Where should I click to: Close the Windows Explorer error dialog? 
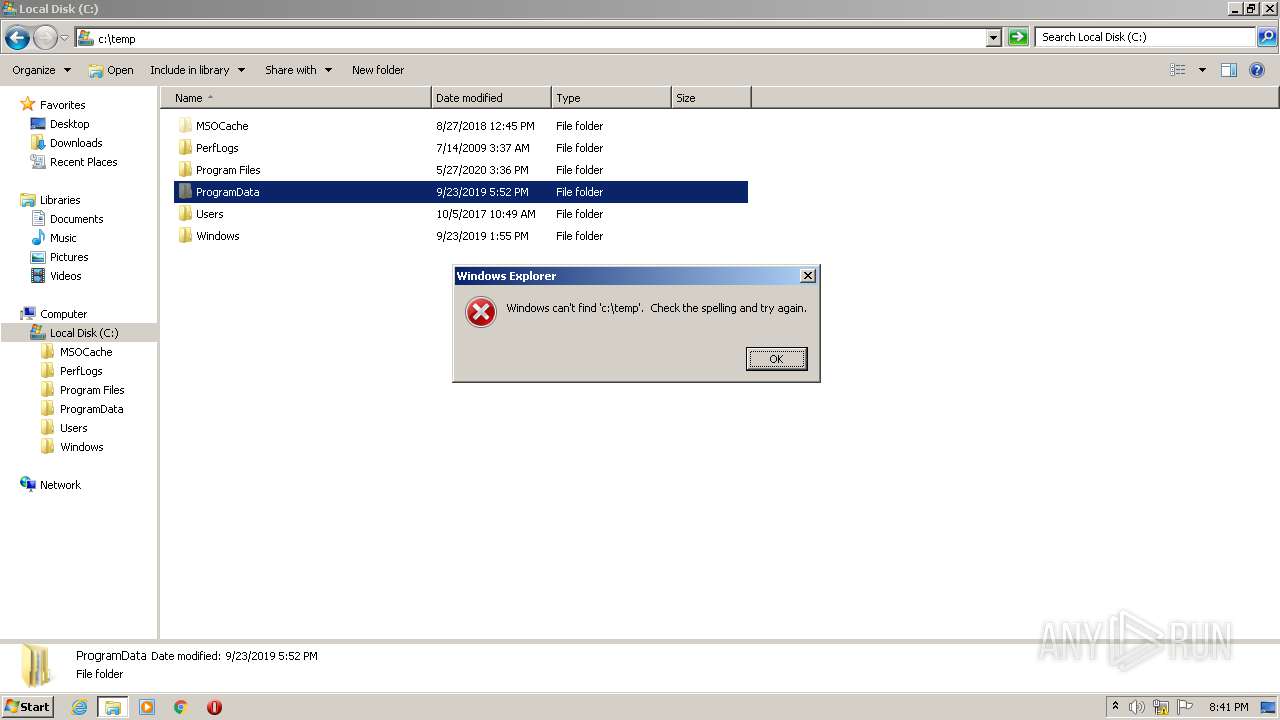click(x=808, y=276)
